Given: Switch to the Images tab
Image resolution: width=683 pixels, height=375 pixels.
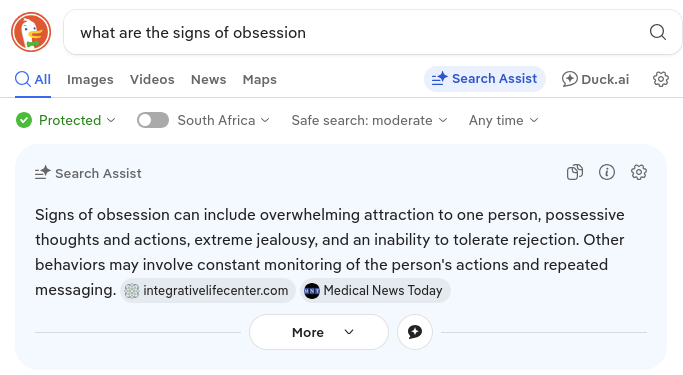Looking at the screenshot, I should [90, 80].
